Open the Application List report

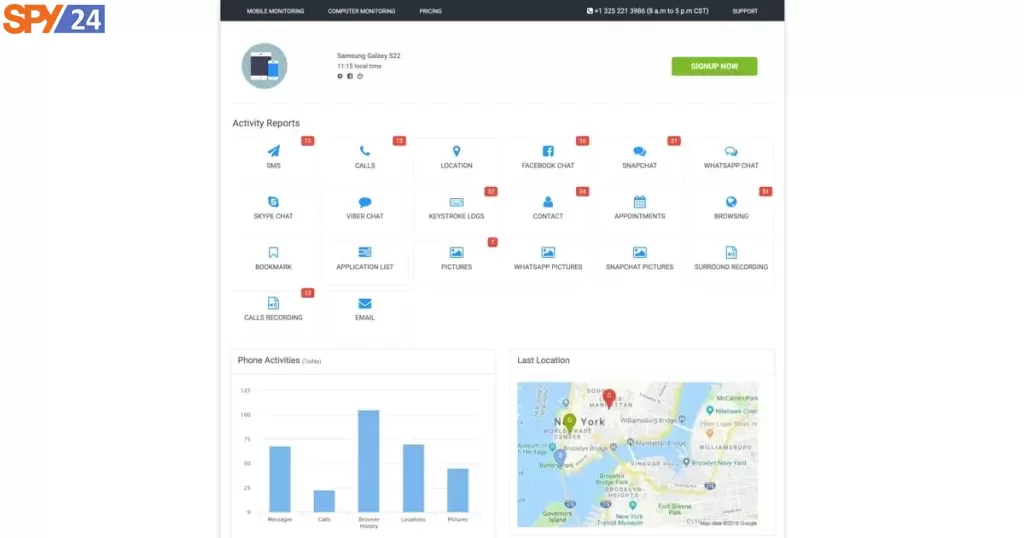[365, 259]
